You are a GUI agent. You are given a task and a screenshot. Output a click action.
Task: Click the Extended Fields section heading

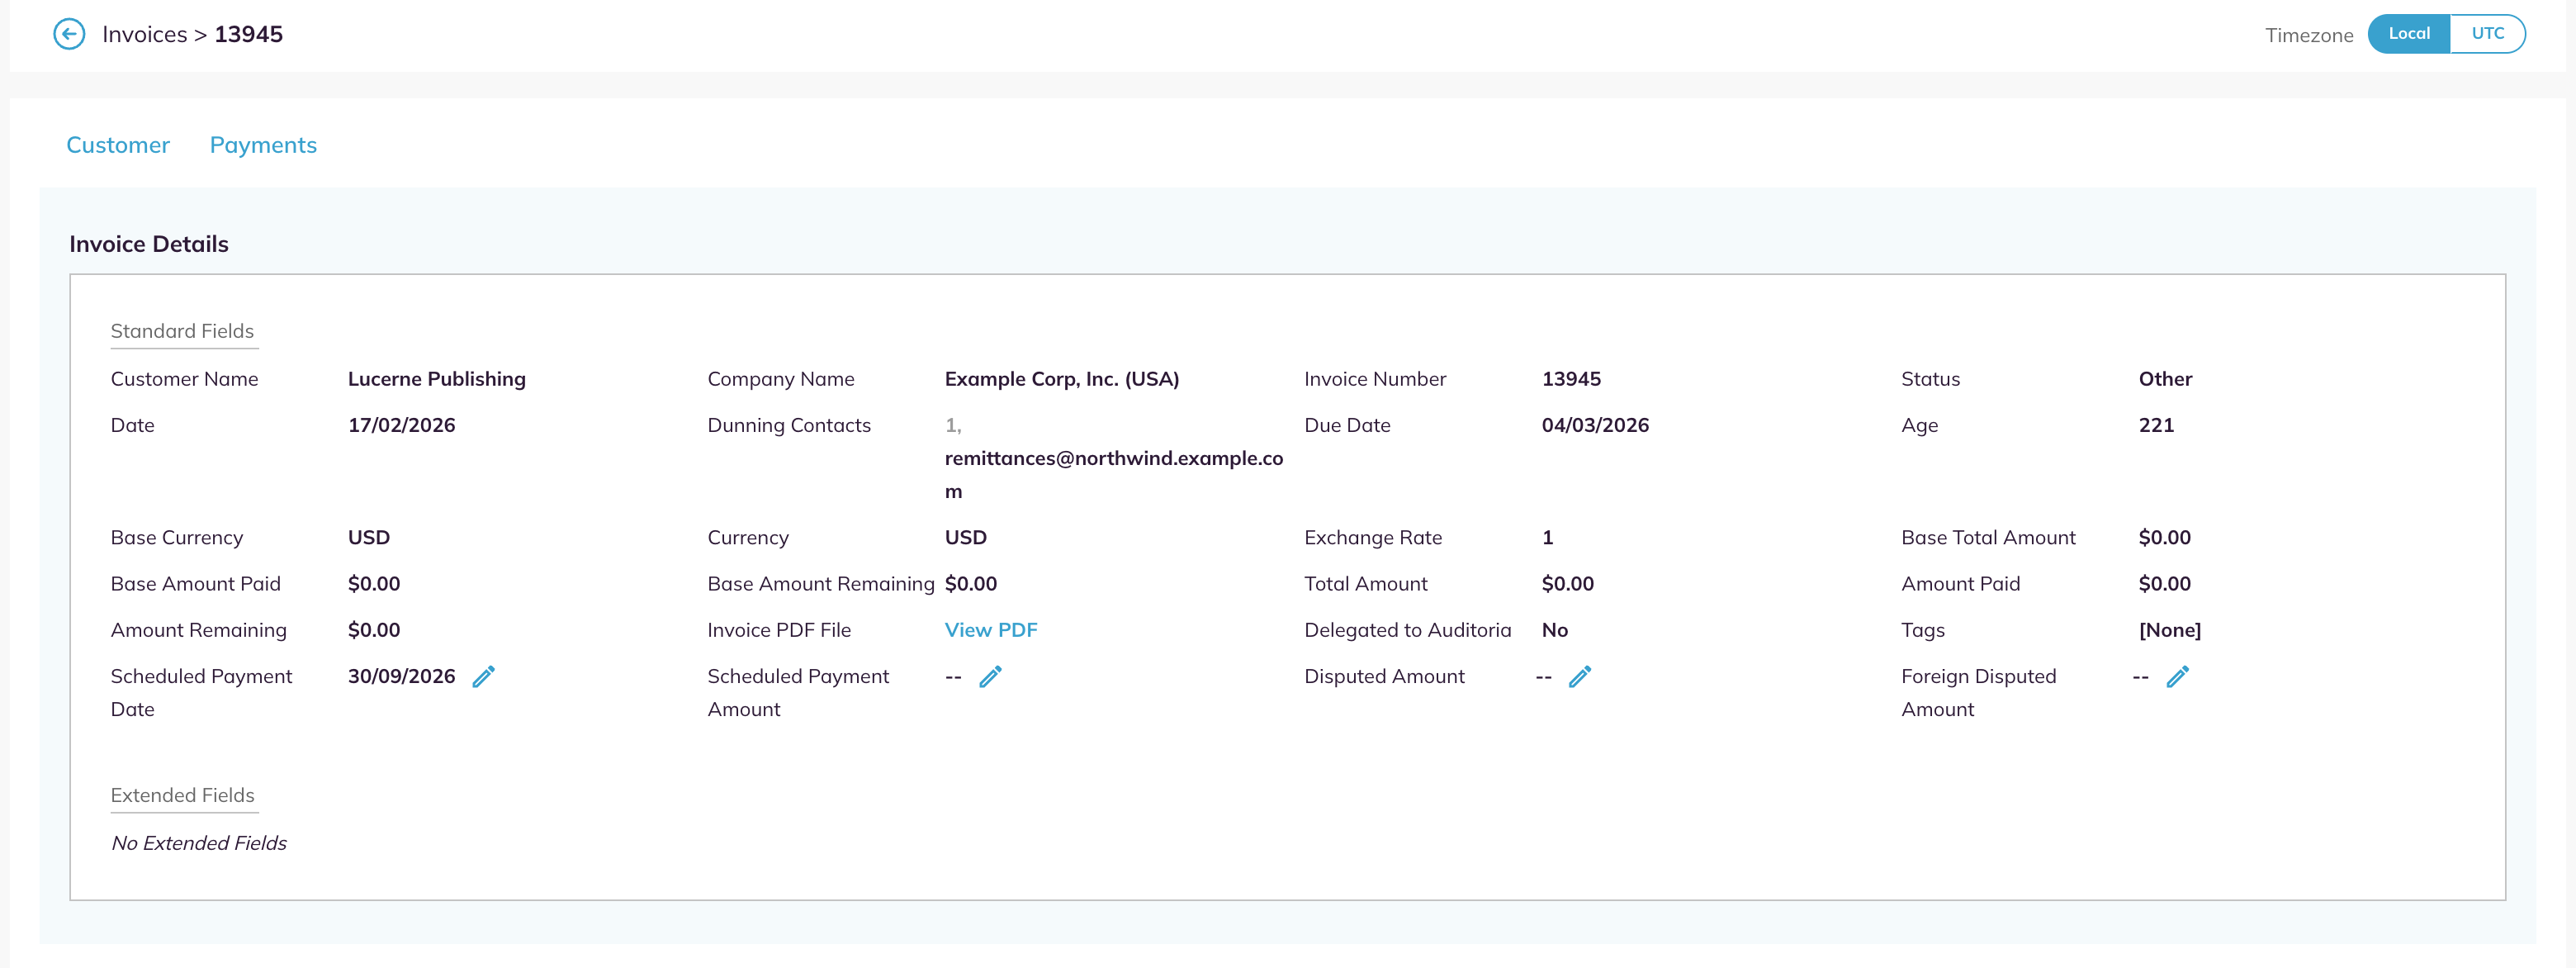pyautogui.click(x=182, y=795)
